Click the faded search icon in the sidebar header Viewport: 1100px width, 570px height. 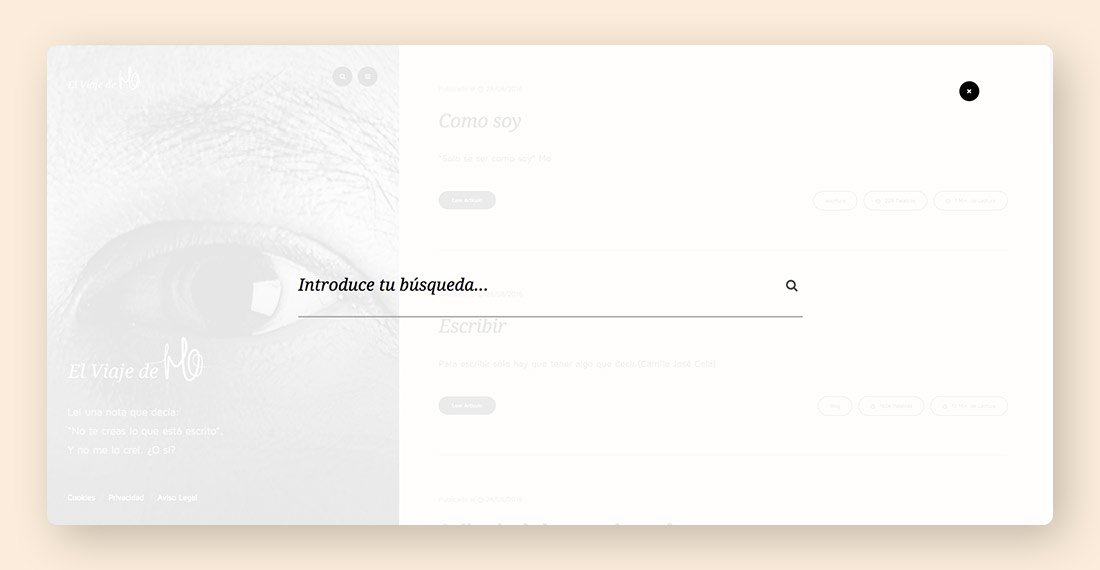(342, 76)
